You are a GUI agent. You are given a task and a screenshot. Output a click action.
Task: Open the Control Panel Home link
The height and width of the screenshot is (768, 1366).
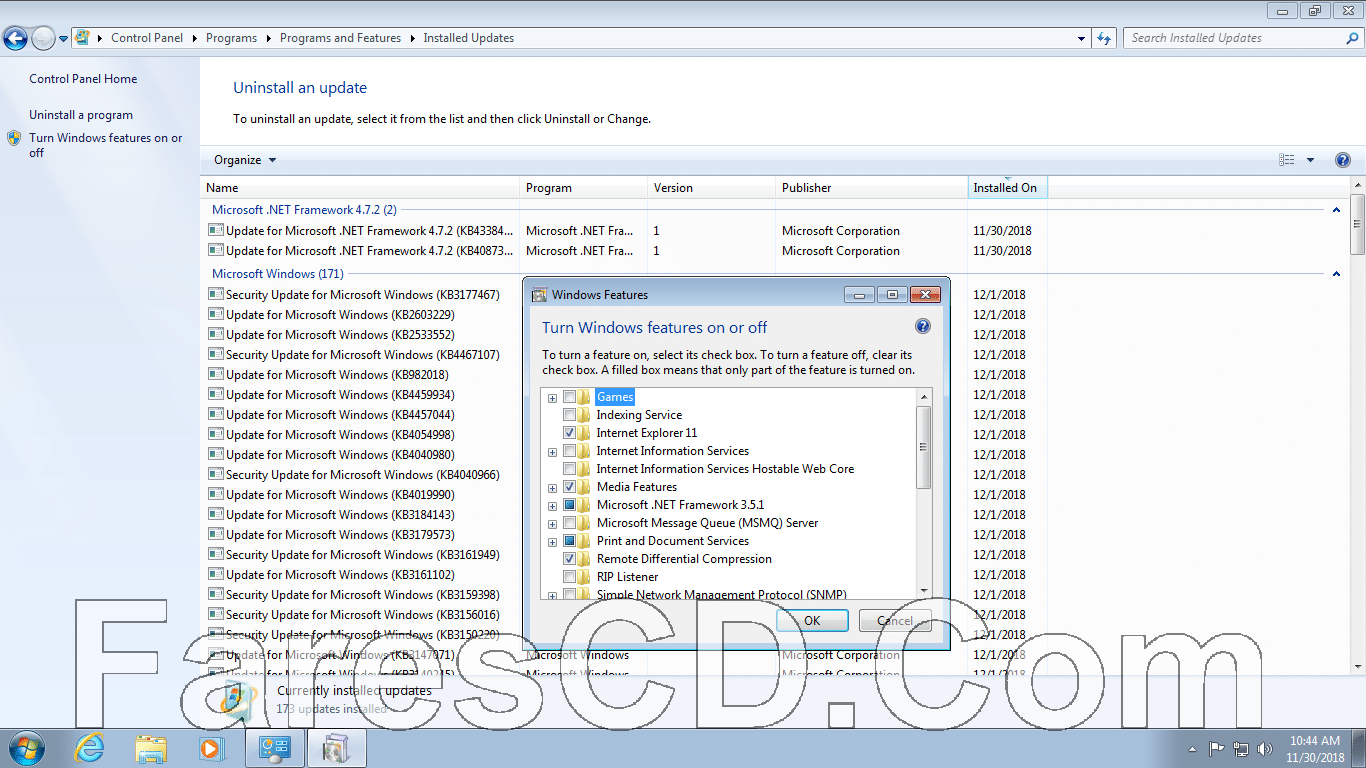(83, 79)
